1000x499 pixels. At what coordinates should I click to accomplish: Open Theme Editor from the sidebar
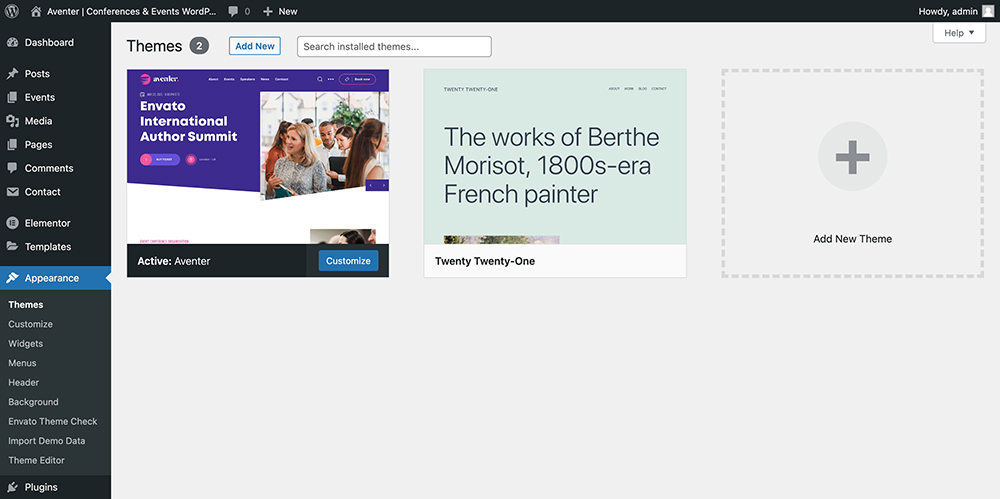pyautogui.click(x=36, y=460)
